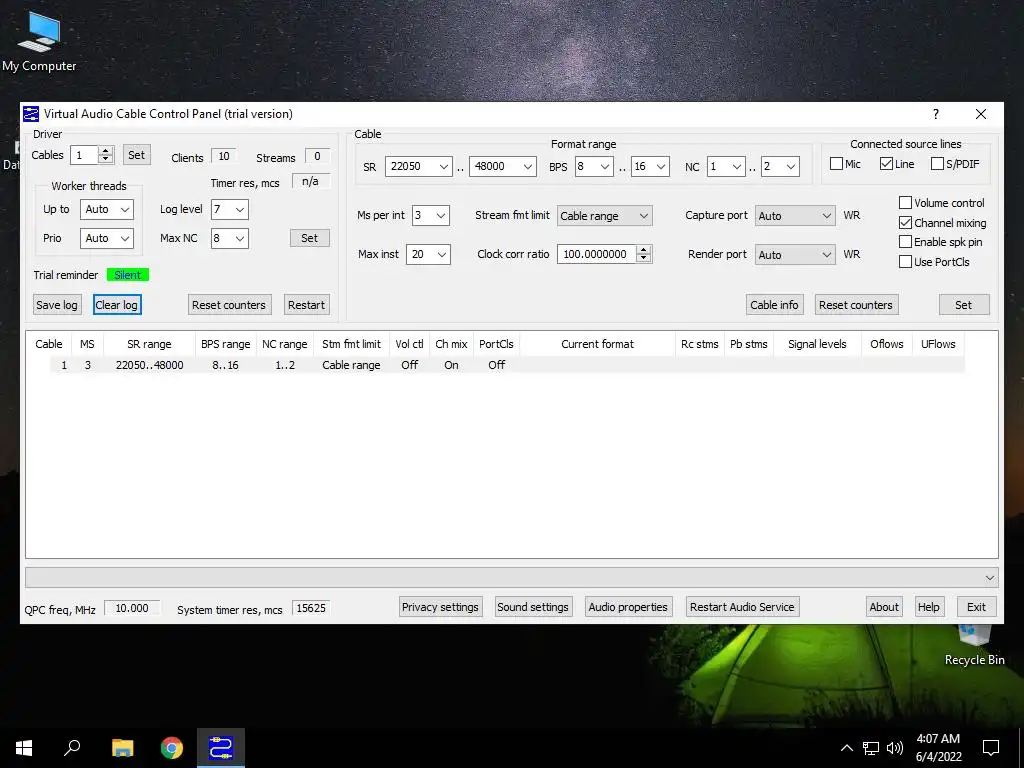Click the Help button

click(x=929, y=607)
